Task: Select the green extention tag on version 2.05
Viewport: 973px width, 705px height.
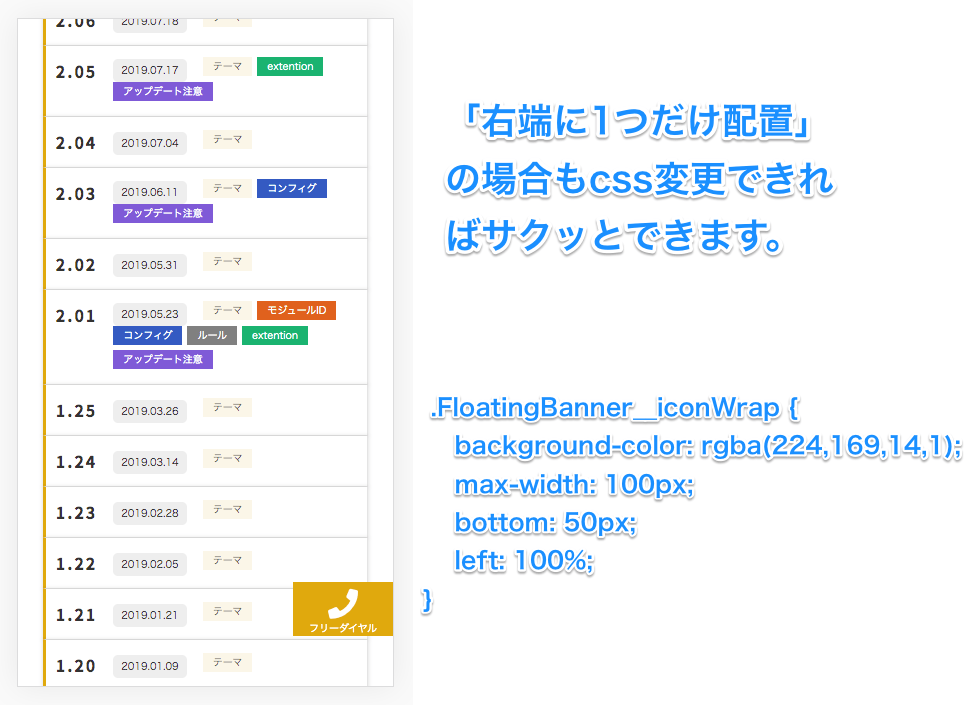Action: tap(290, 66)
